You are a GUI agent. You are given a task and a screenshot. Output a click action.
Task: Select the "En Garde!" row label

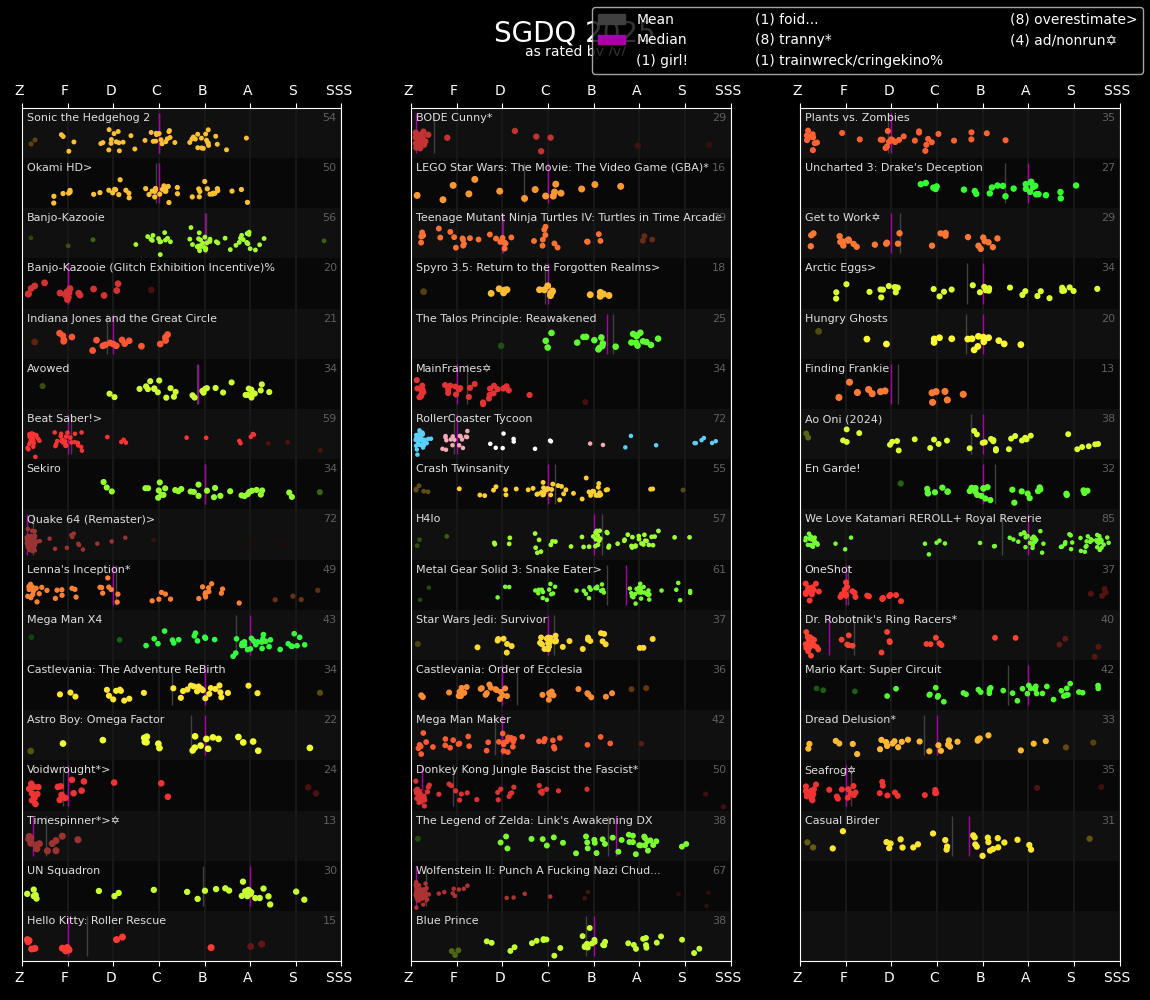pyautogui.click(x=832, y=468)
